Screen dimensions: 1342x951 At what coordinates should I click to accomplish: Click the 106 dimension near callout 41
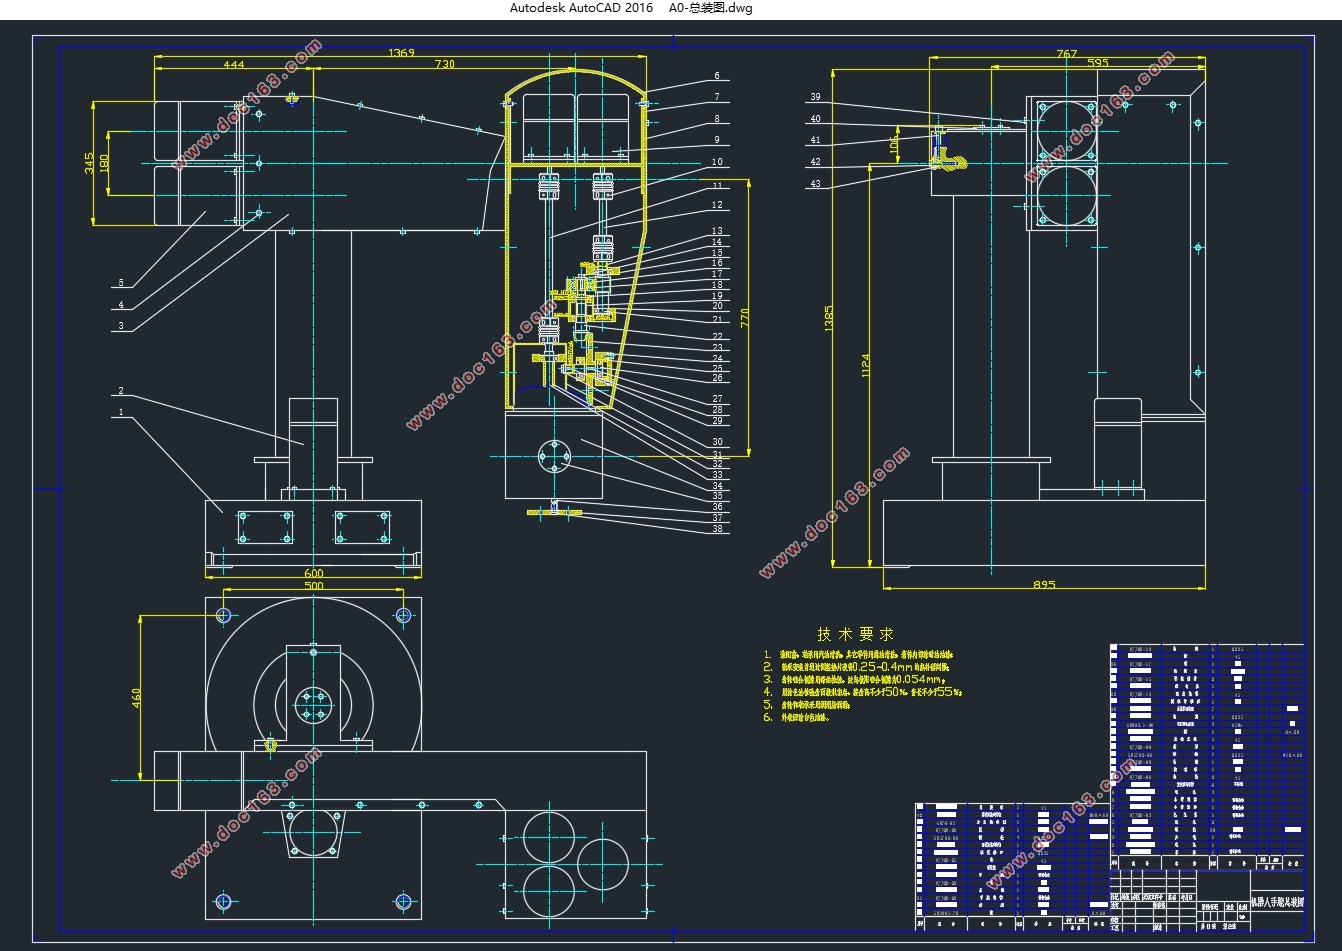pyautogui.click(x=895, y=145)
